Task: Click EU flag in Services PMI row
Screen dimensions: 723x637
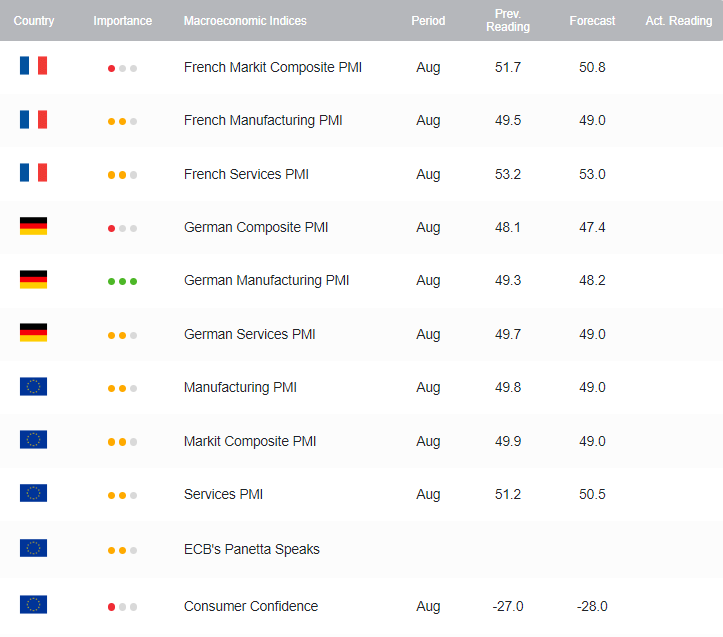Action: coord(33,493)
